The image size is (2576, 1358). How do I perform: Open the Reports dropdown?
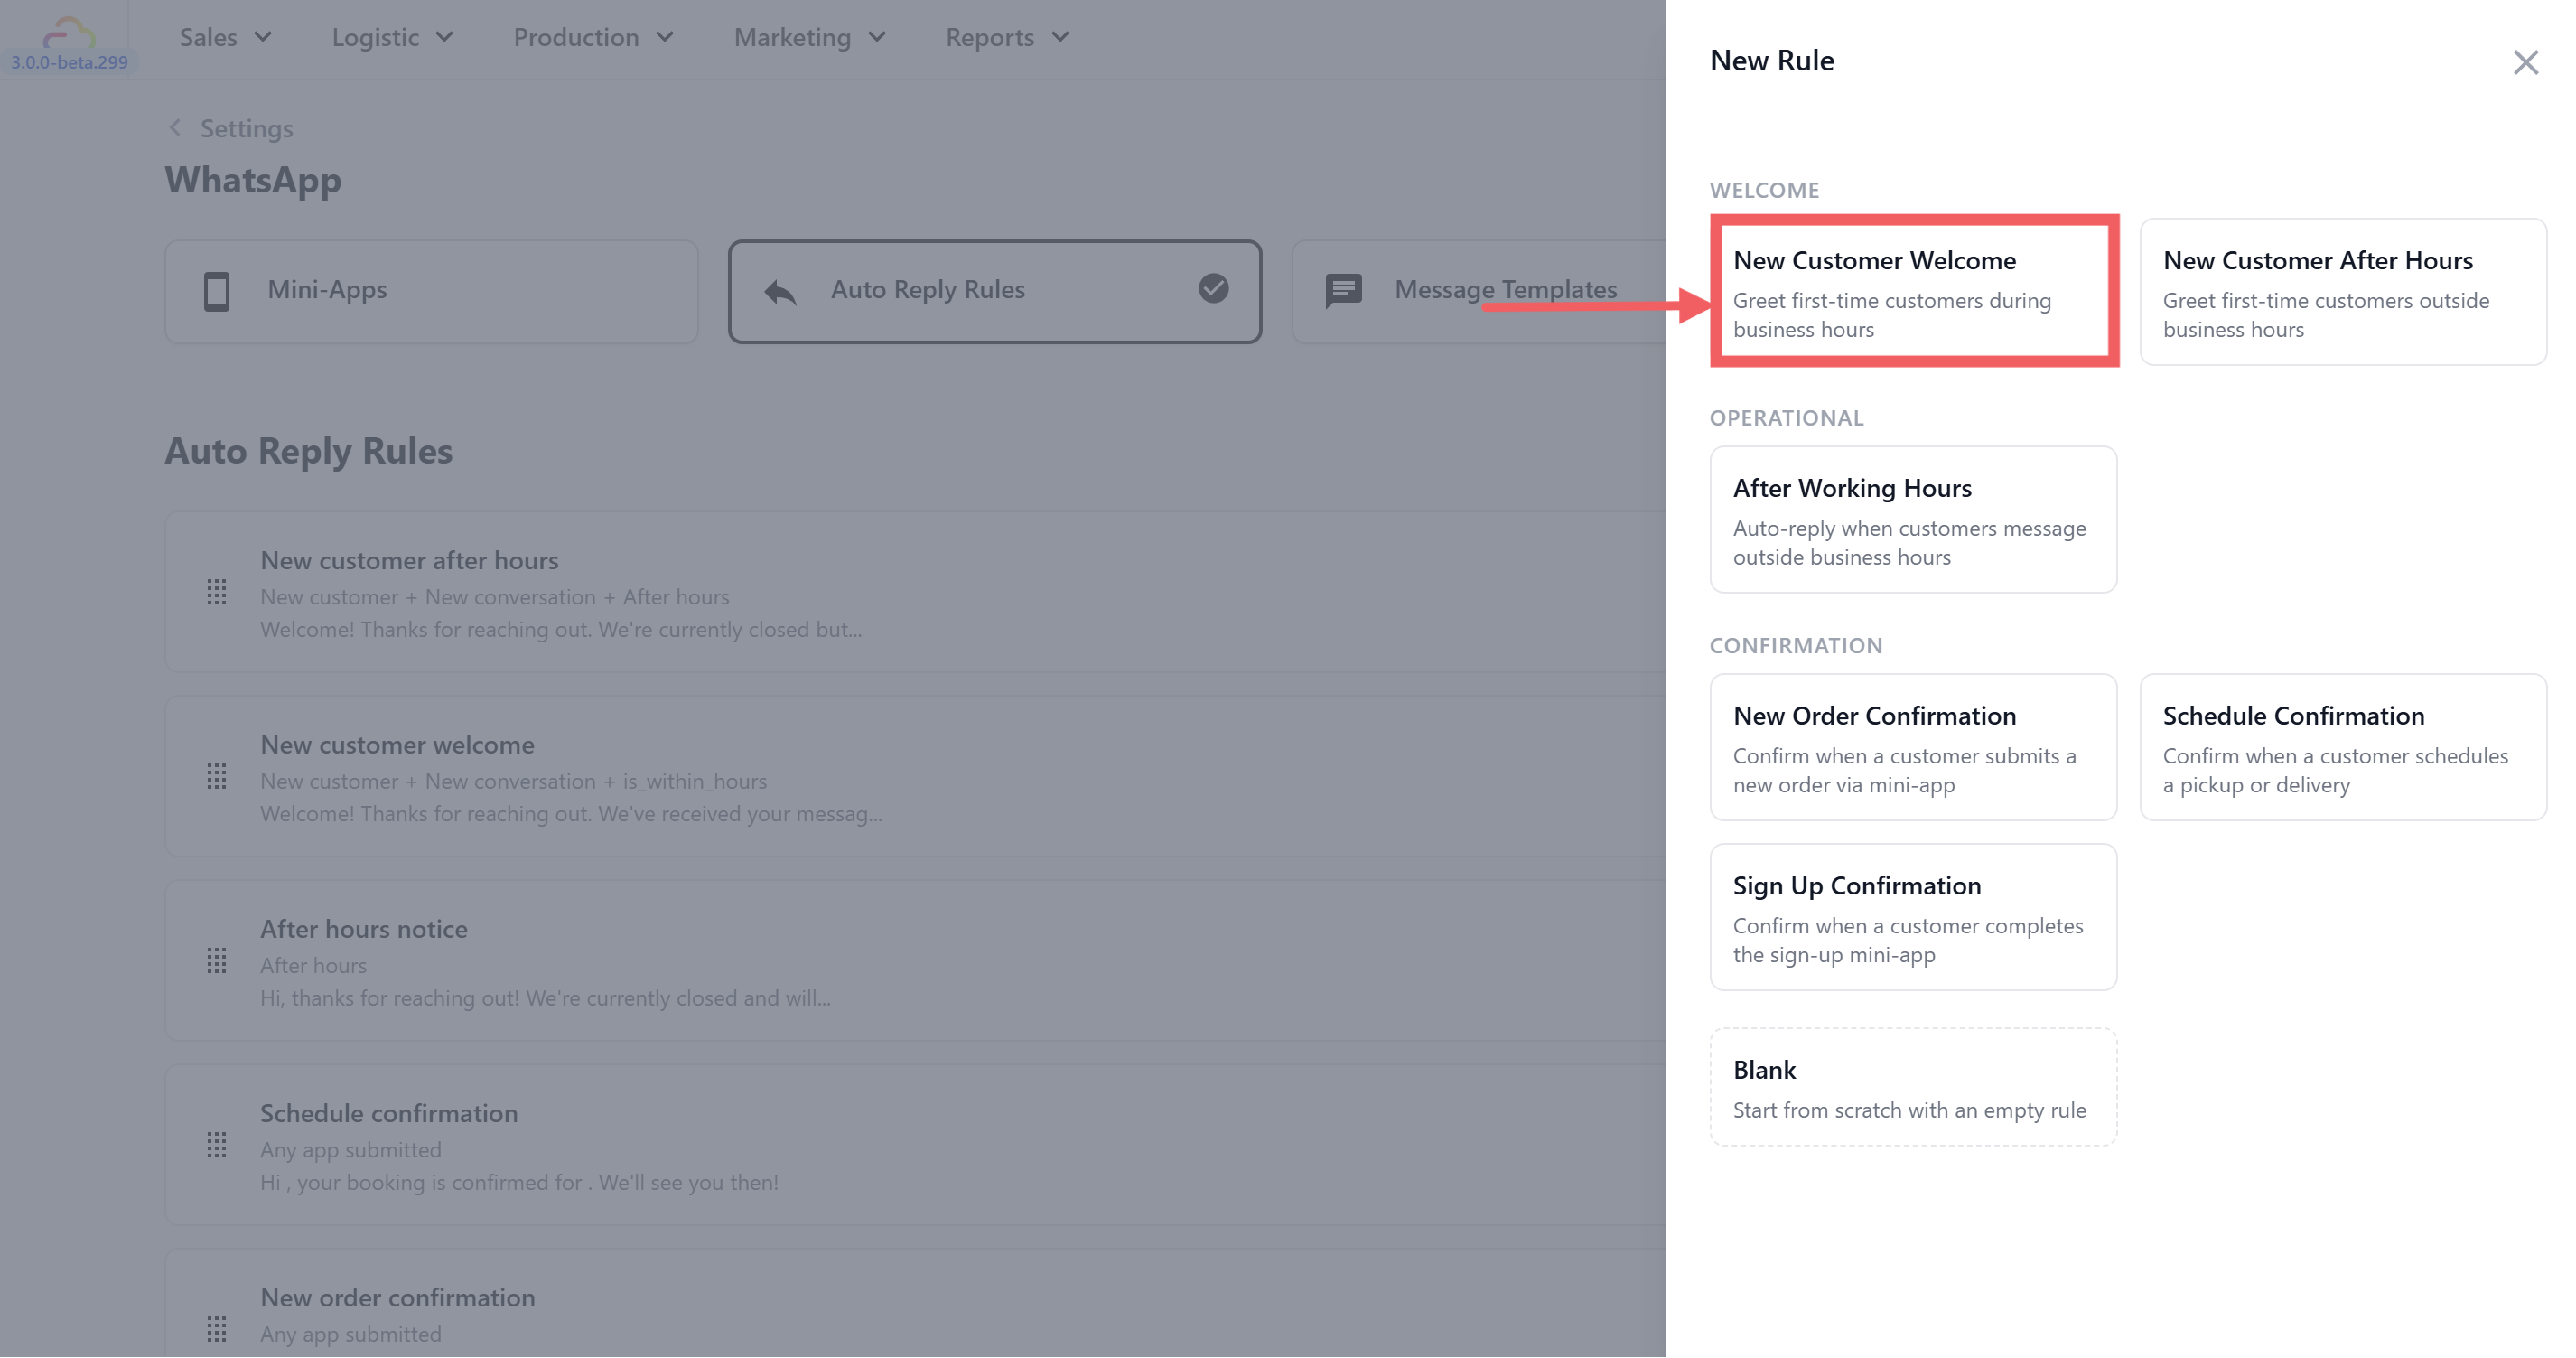point(1008,37)
